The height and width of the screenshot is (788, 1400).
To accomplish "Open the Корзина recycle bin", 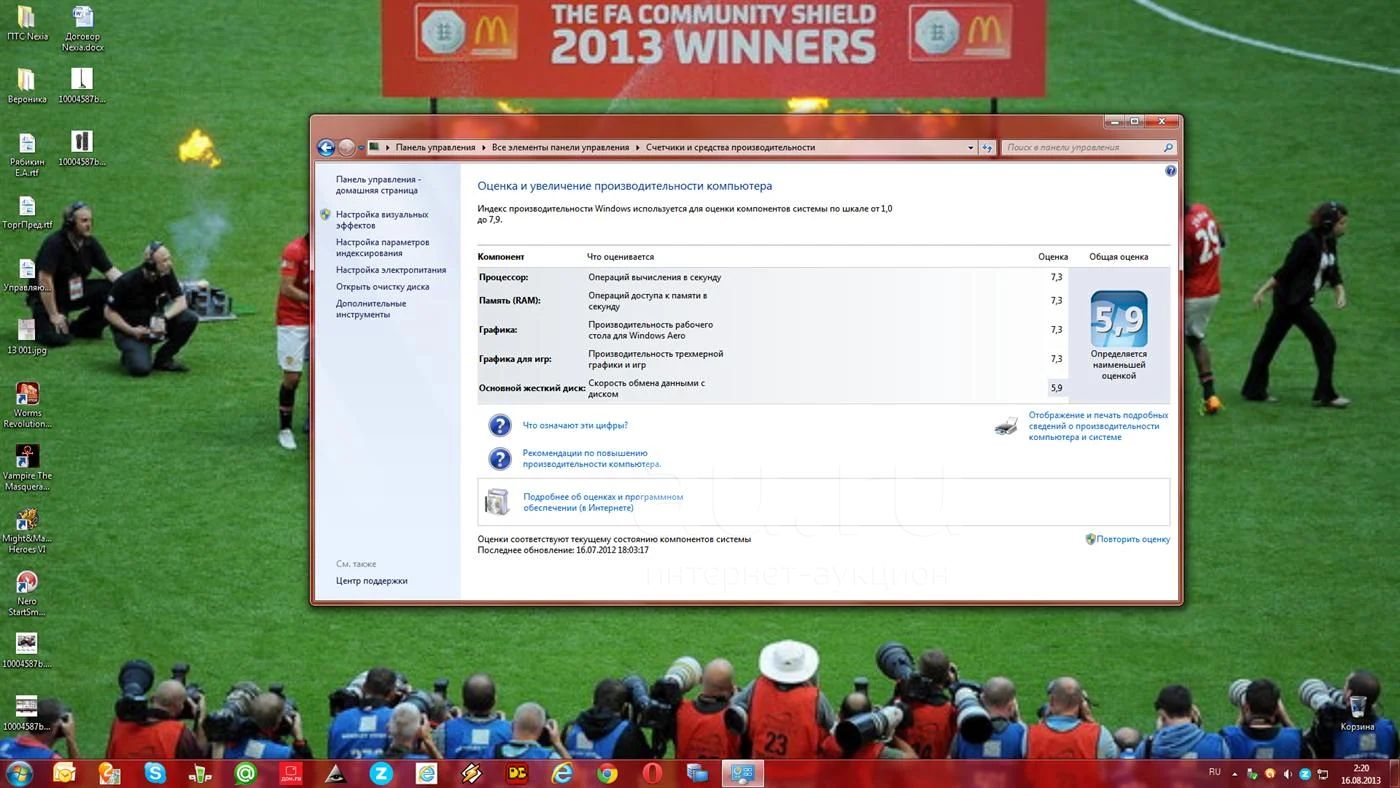I will 1357,713.
